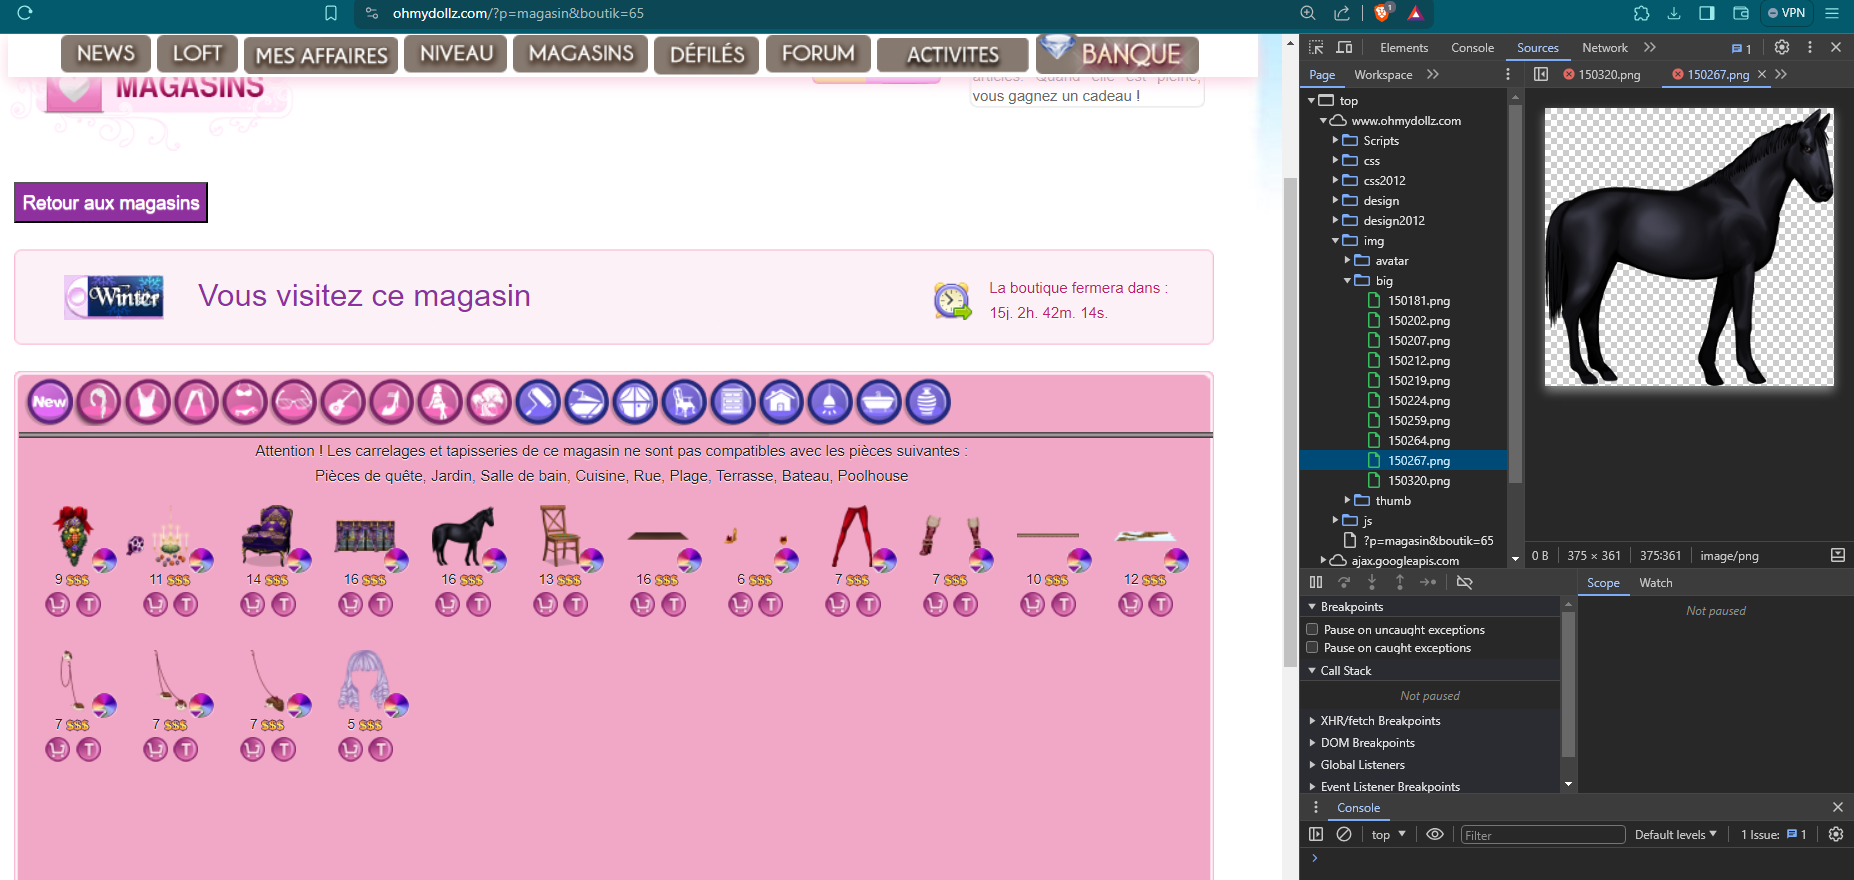1854x880 pixels.
Task: Check Pause on uncaught exceptions
Action: click(x=1312, y=629)
